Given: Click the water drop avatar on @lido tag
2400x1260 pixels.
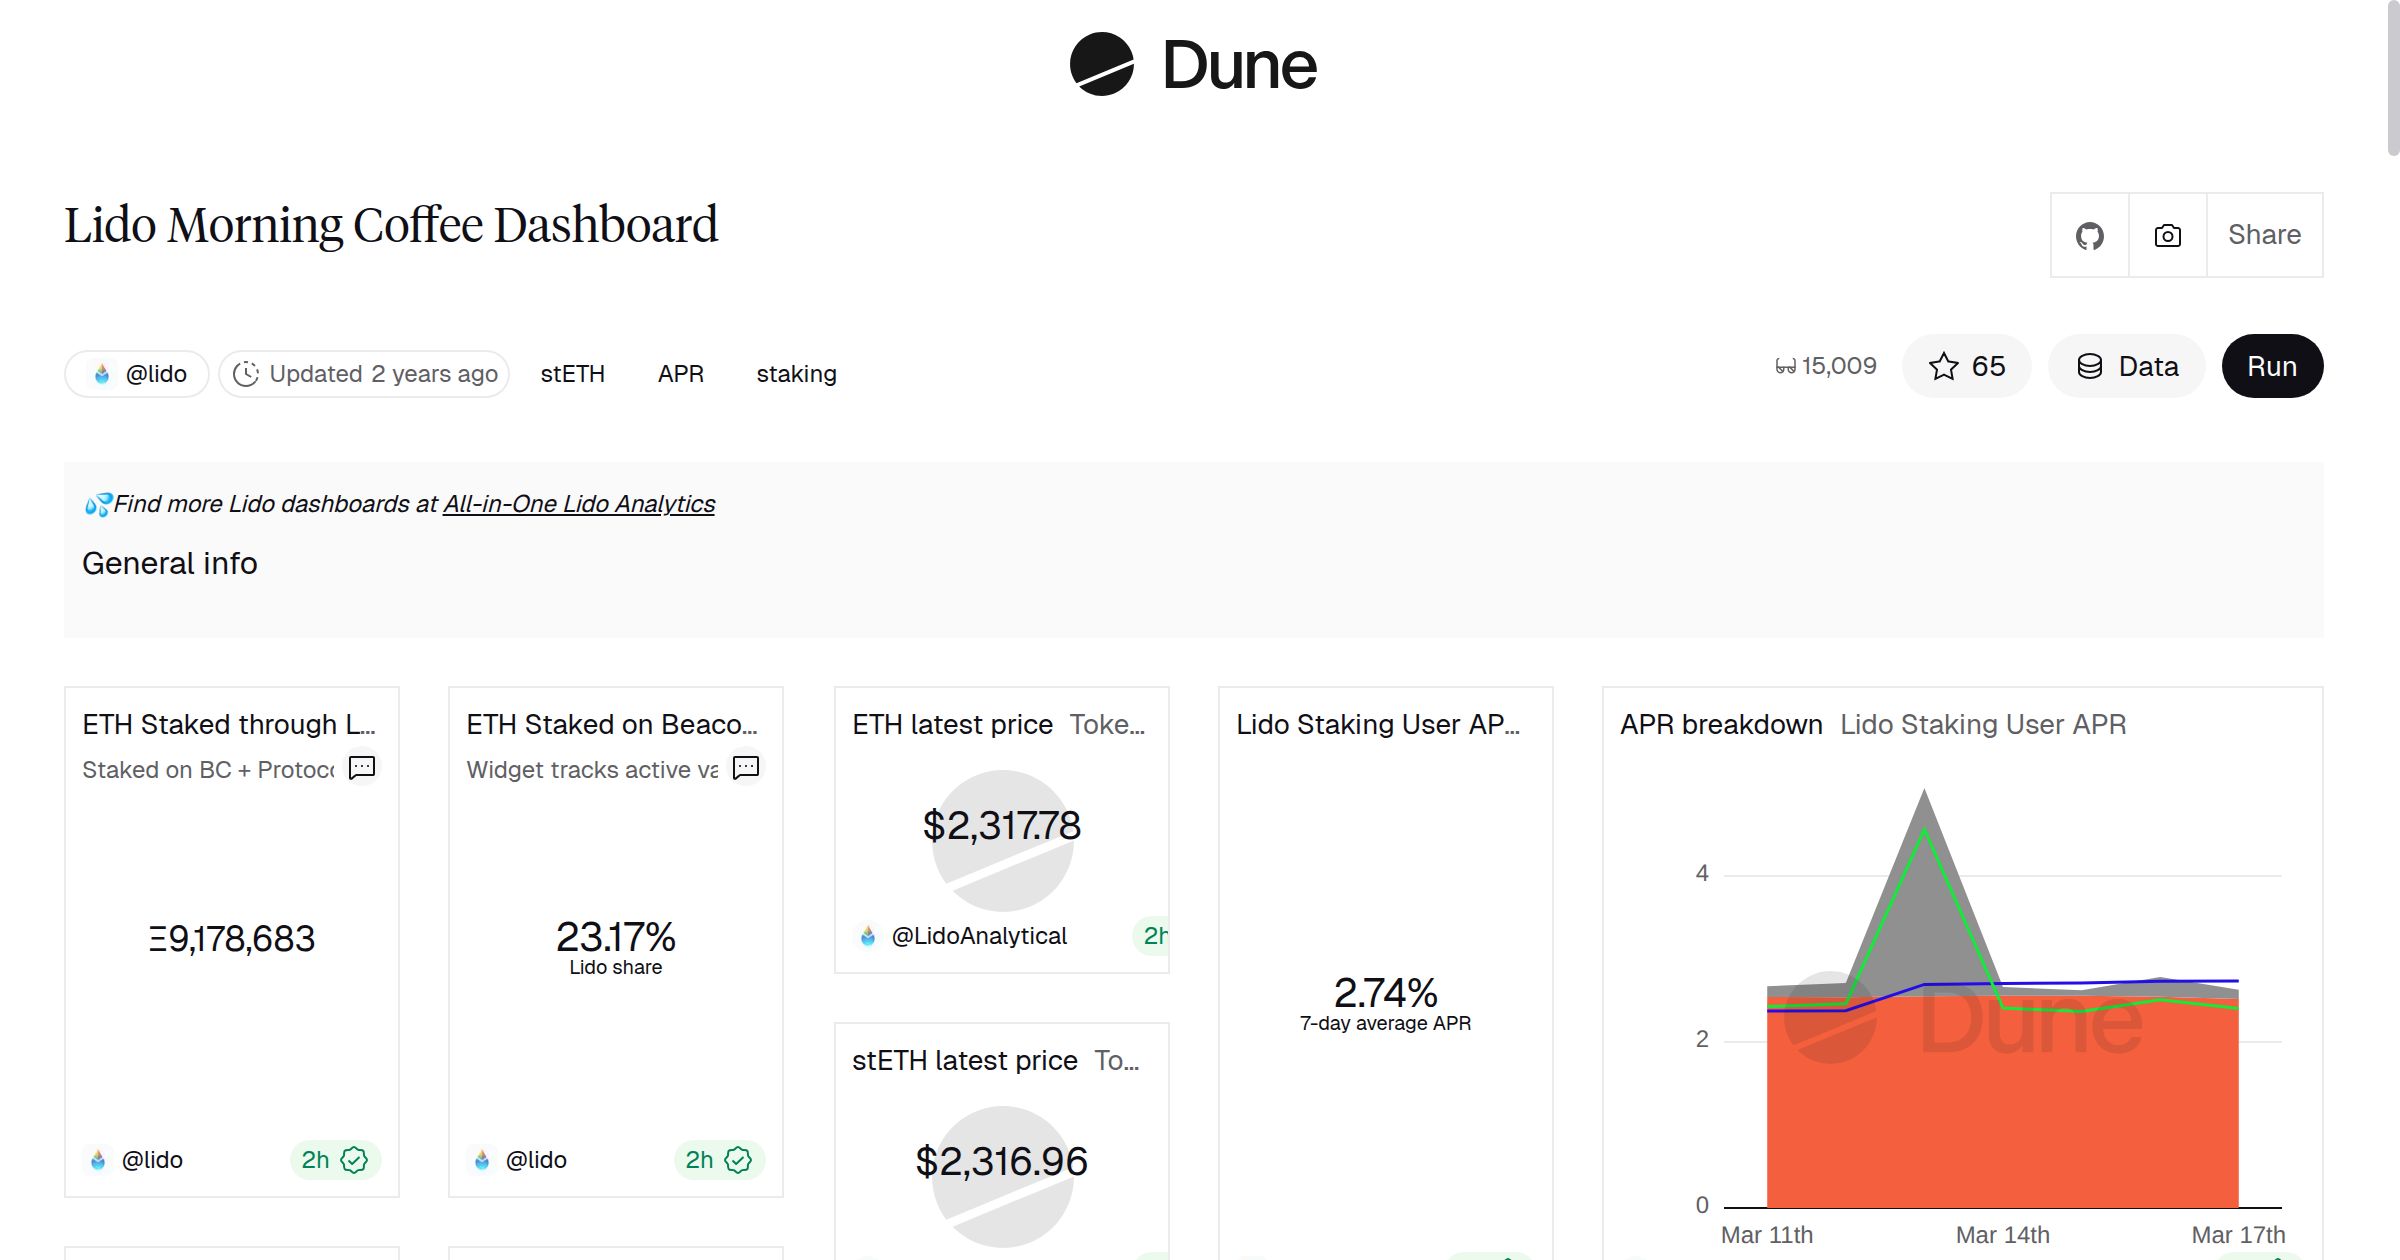Looking at the screenshot, I should click(104, 373).
